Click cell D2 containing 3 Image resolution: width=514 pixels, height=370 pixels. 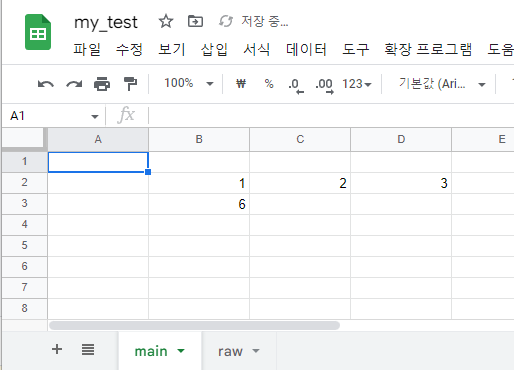point(401,183)
